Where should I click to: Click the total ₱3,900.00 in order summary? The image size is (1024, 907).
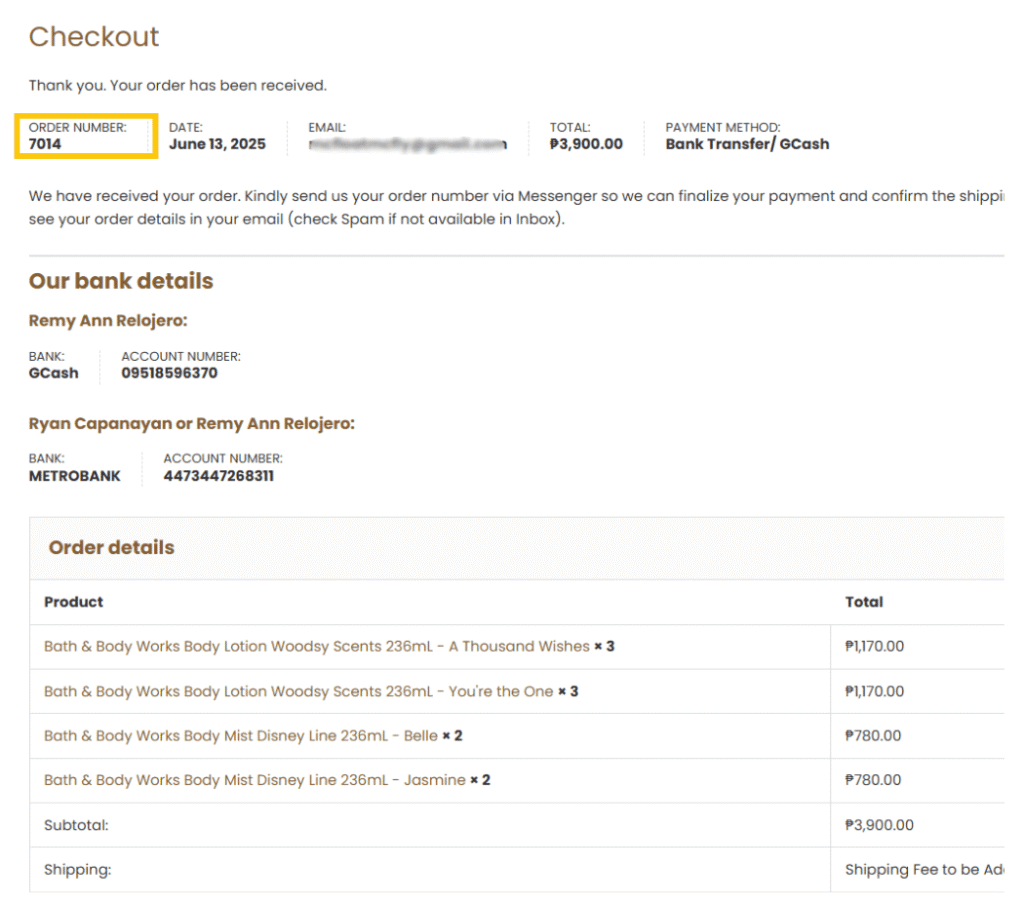click(586, 144)
